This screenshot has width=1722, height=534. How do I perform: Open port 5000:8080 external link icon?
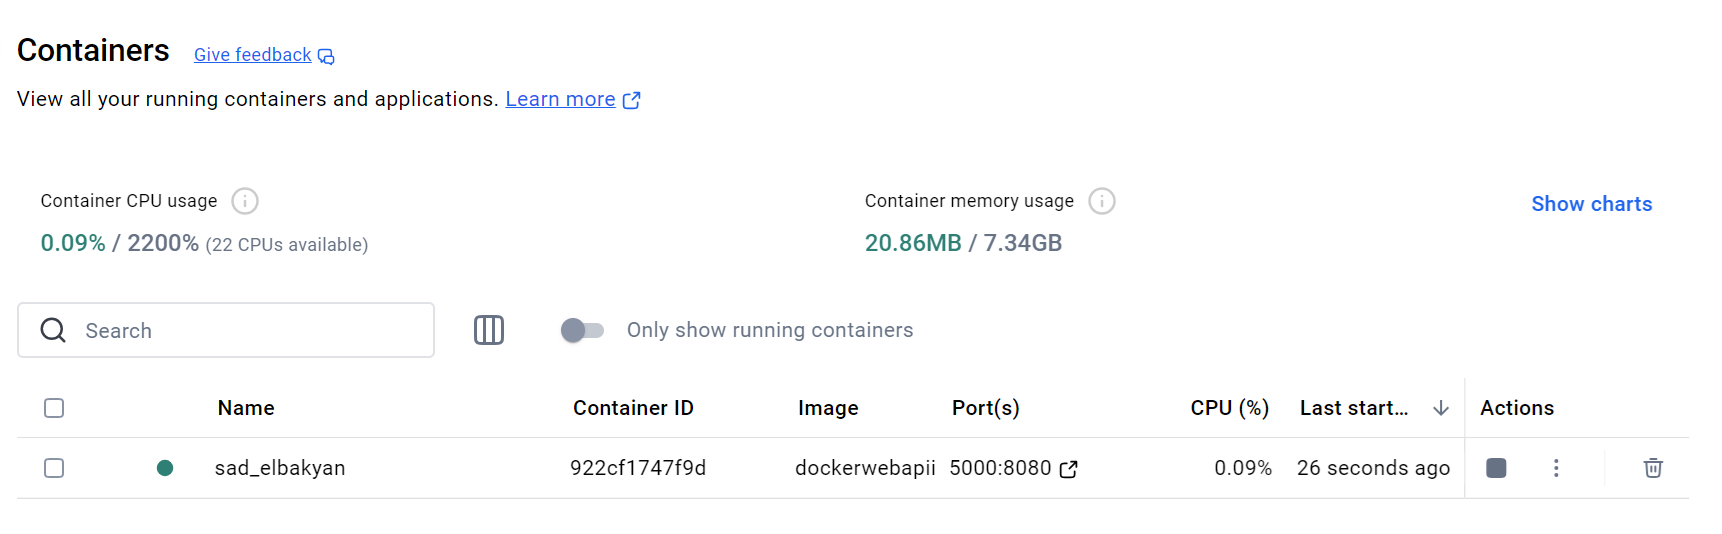click(1068, 469)
